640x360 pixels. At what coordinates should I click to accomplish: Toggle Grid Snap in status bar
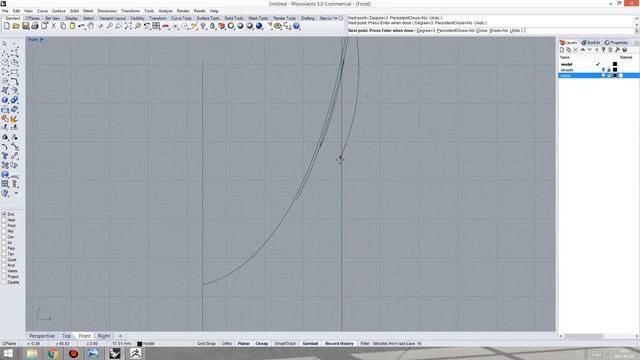coord(206,344)
